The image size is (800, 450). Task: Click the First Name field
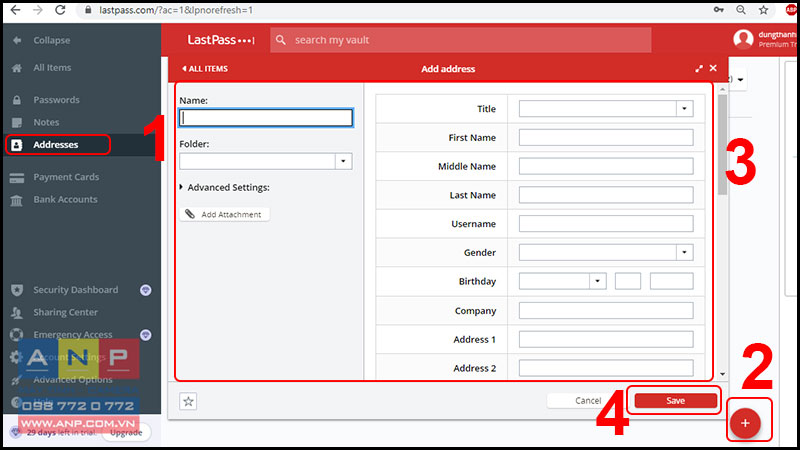(606, 137)
